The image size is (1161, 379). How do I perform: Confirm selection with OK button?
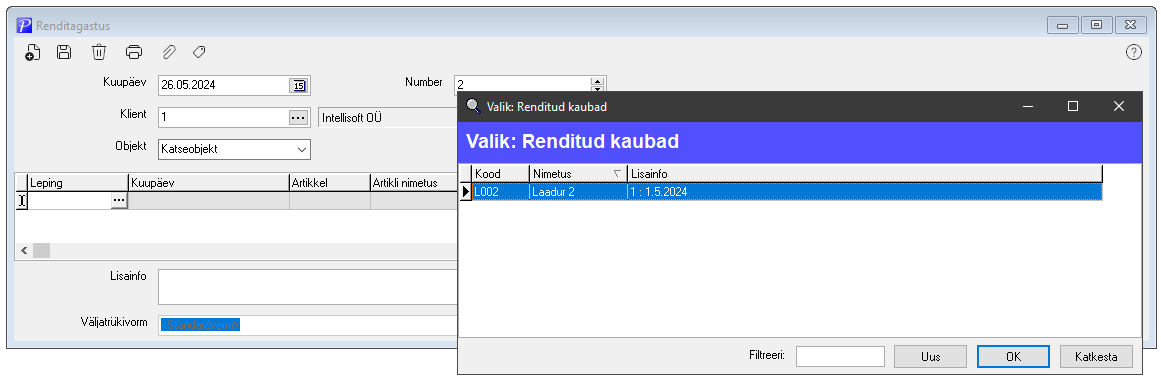[x=1014, y=356]
